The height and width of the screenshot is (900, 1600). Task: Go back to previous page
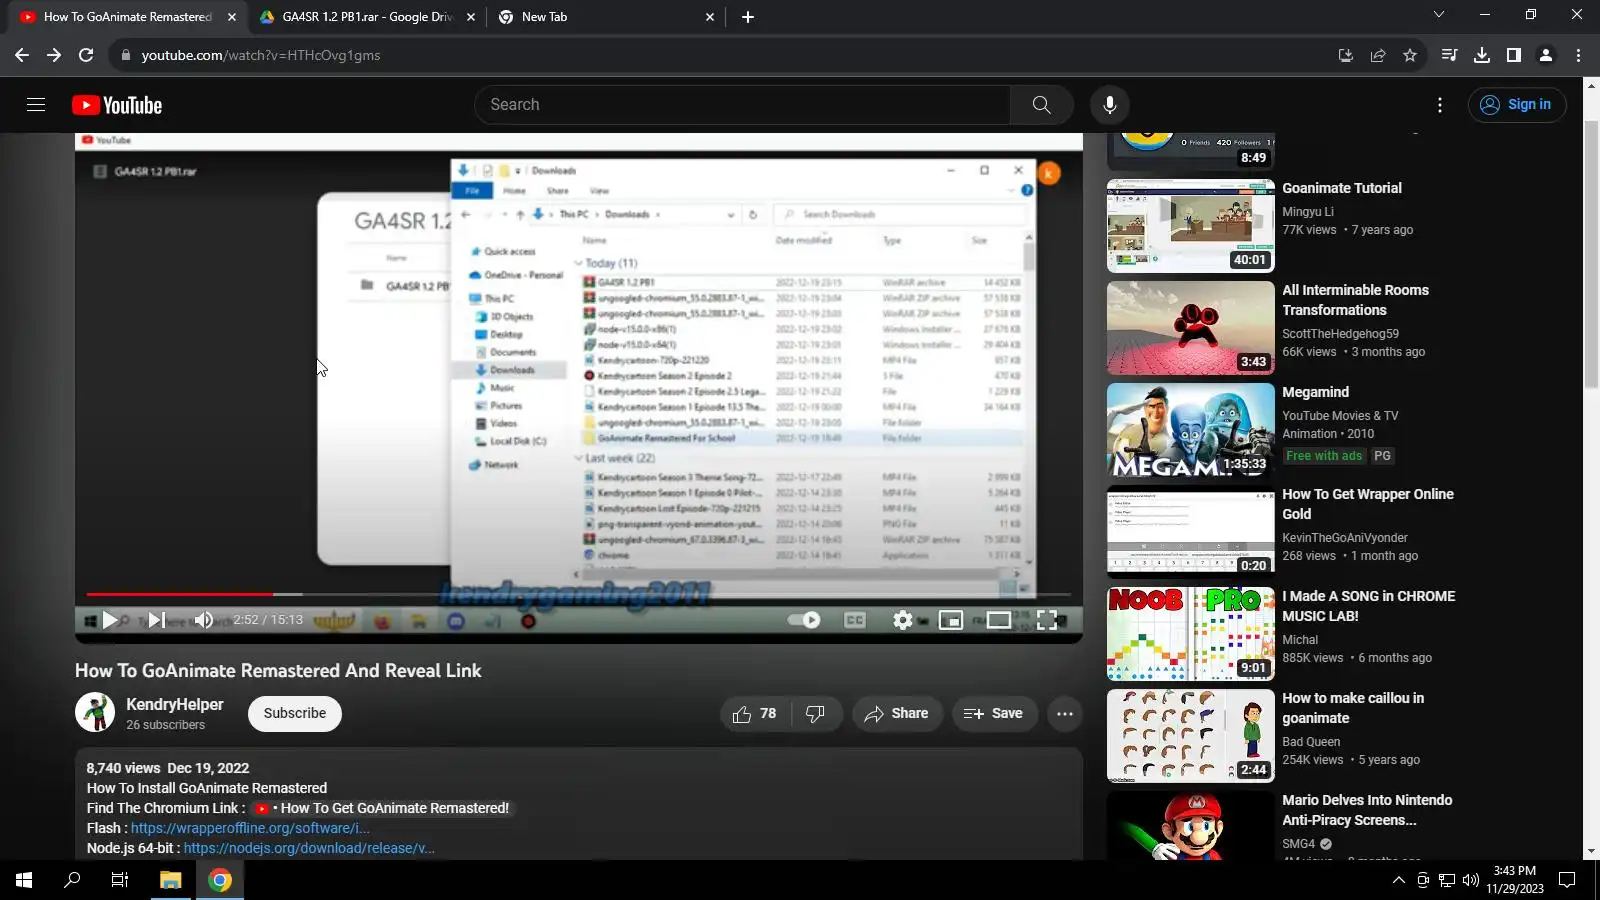[22, 56]
